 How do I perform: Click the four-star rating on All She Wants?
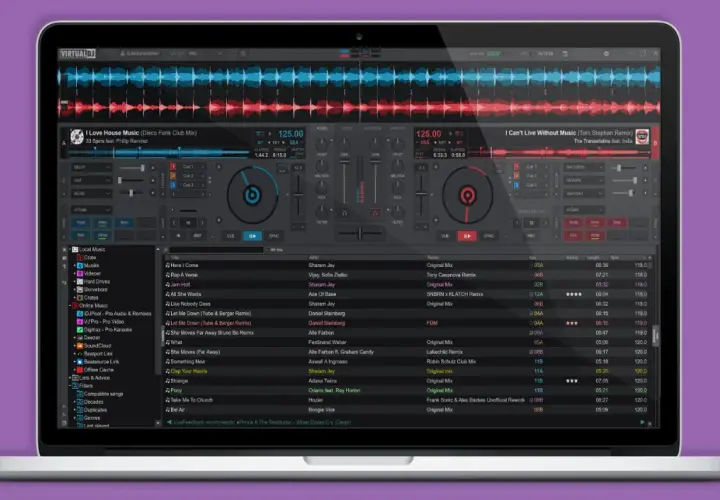click(x=574, y=294)
